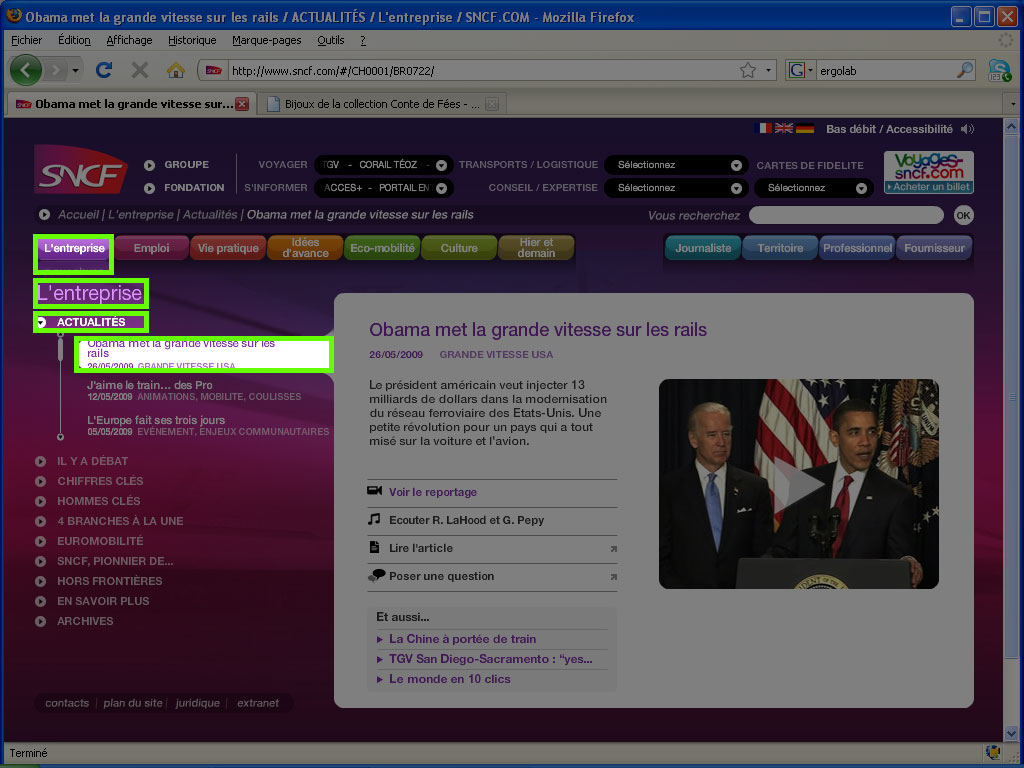Image resolution: width=1024 pixels, height=768 pixels.
Task: Click the news list scroll-down arrow below L'Europe
Action: pyautogui.click(x=60, y=437)
